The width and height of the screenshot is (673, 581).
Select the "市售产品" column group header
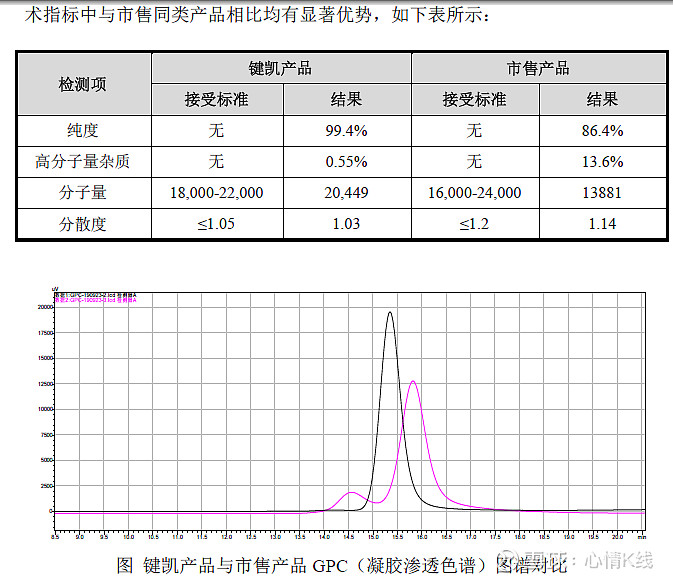point(539,68)
